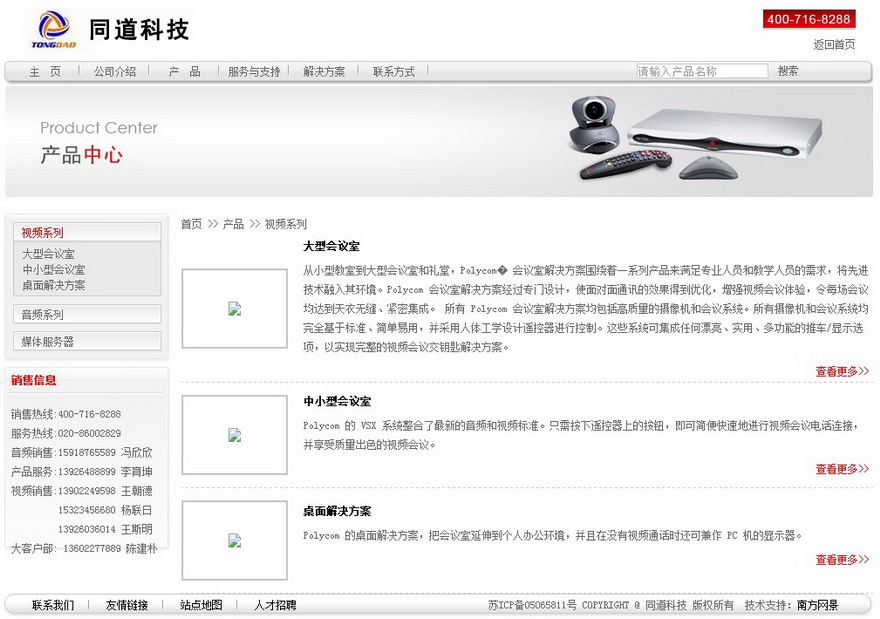Click 查看更多>> under 桌面解决方案
The width and height of the screenshot is (880, 619).
pos(842,560)
